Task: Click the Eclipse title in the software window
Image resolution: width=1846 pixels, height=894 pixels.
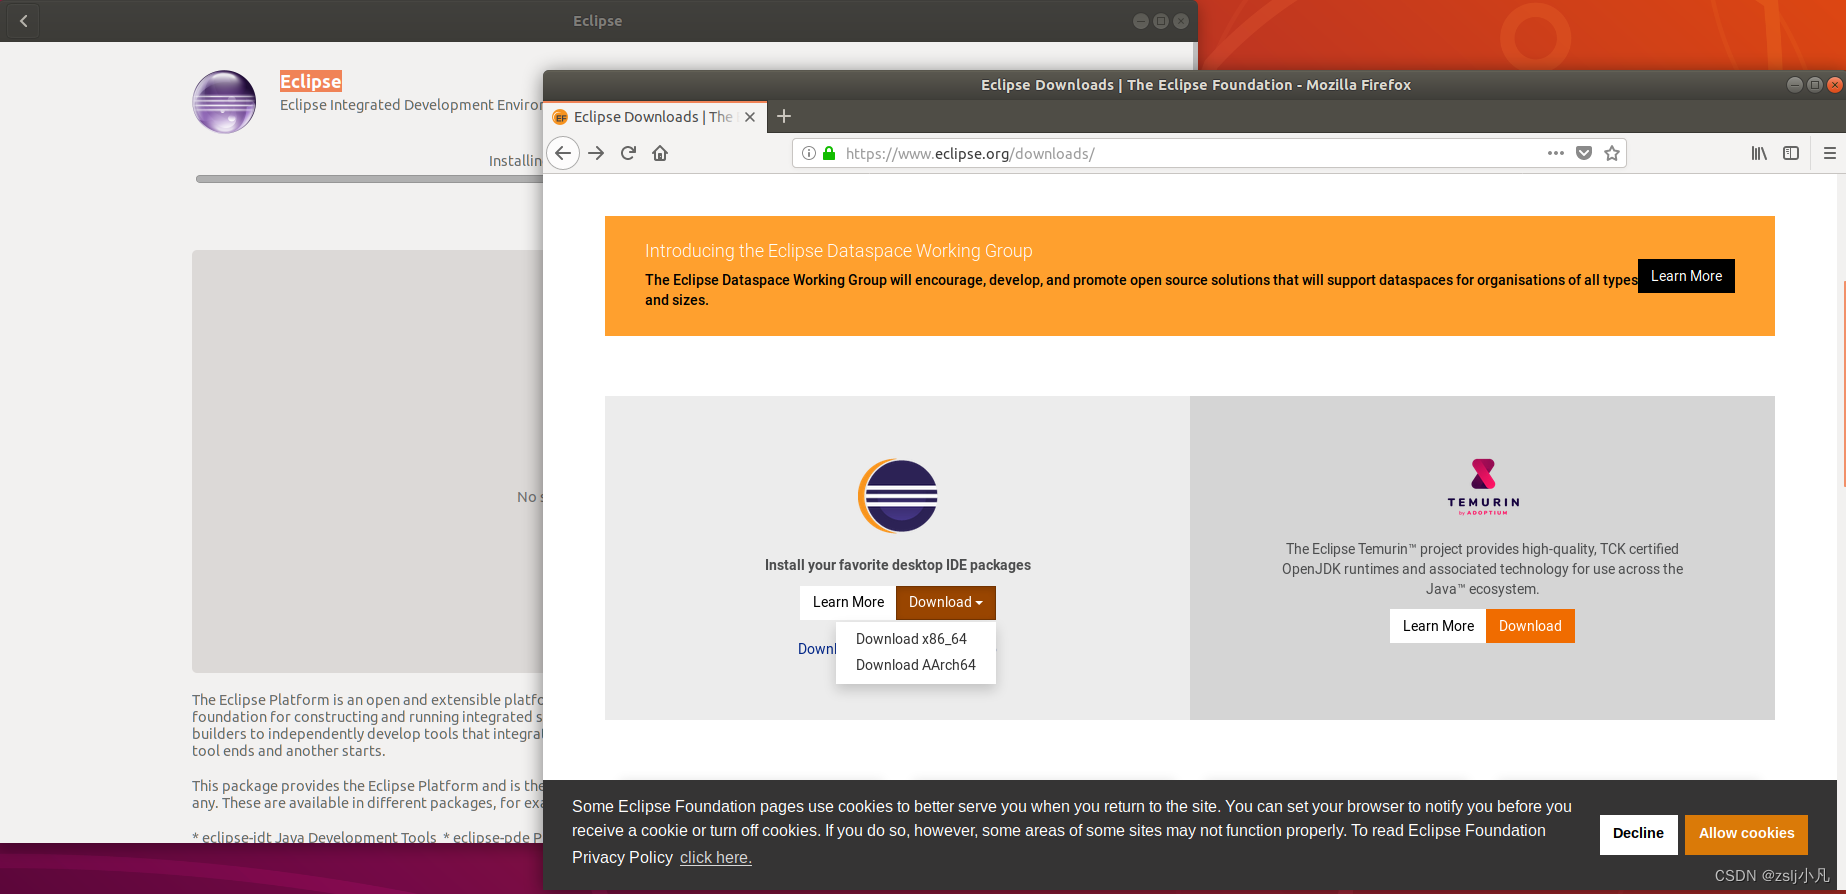Action: point(310,81)
